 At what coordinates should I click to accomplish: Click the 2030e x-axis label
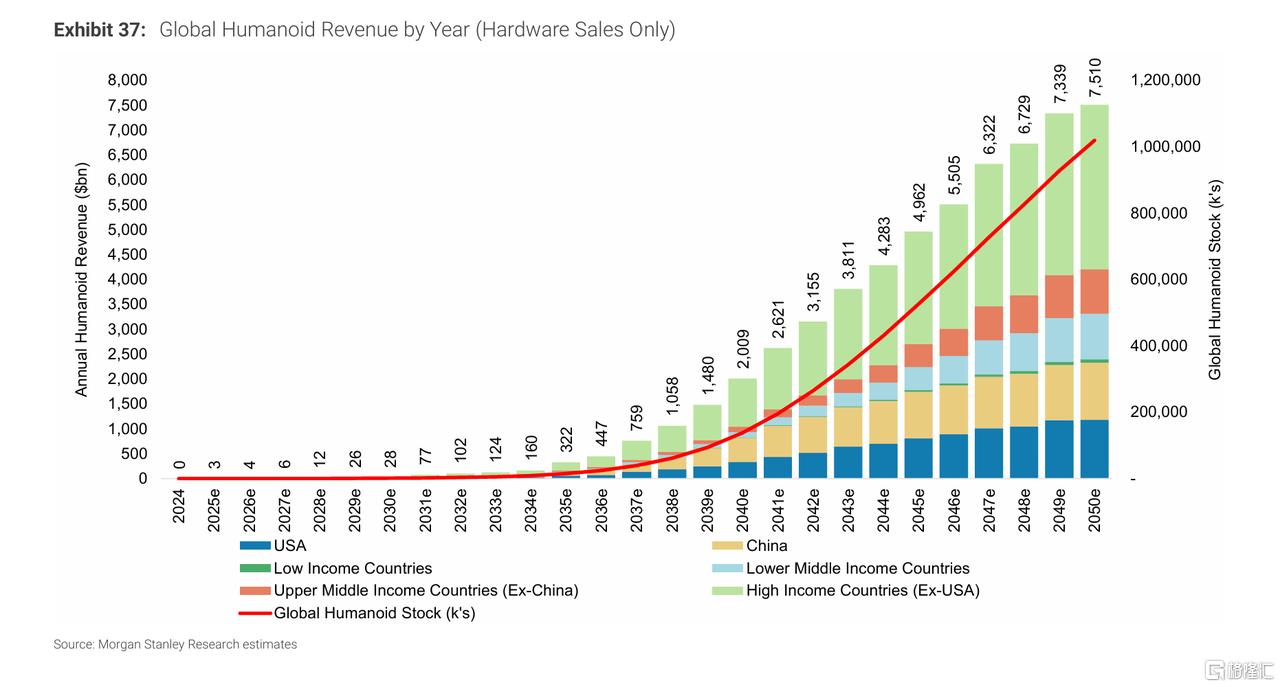pos(389,509)
